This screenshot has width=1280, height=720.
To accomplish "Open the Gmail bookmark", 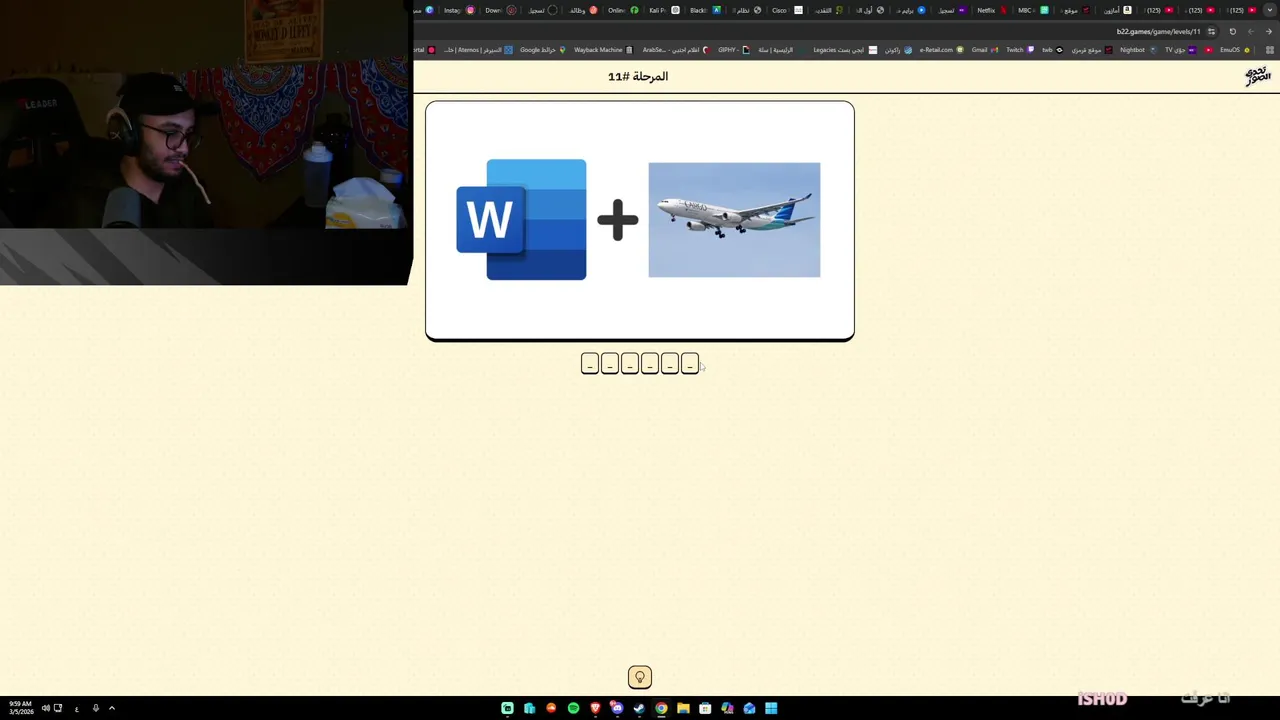I will (985, 50).
